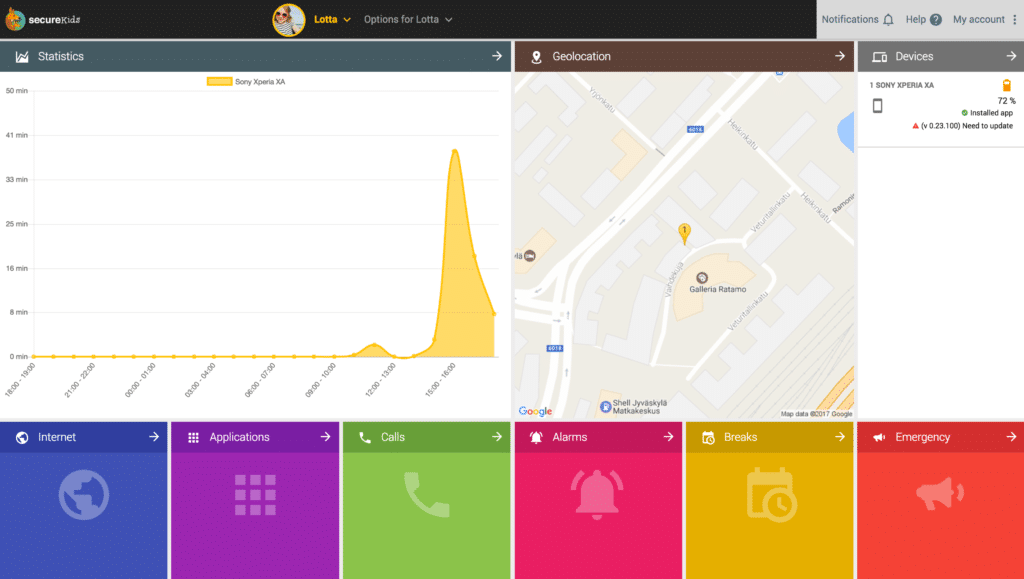The image size is (1024, 579).
Task: Click the chart peak data point
Action: click(455, 151)
